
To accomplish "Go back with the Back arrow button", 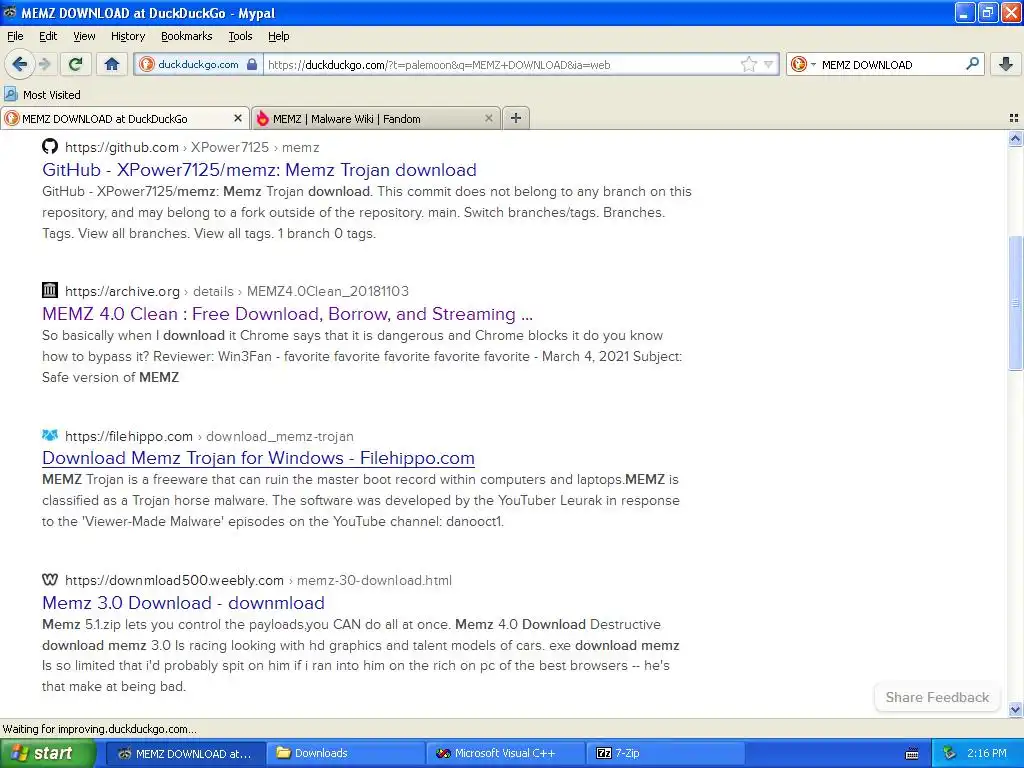I will [x=20, y=64].
